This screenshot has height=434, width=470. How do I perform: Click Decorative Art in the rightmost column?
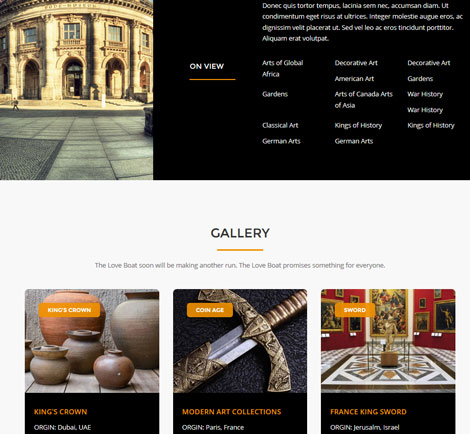coord(429,63)
